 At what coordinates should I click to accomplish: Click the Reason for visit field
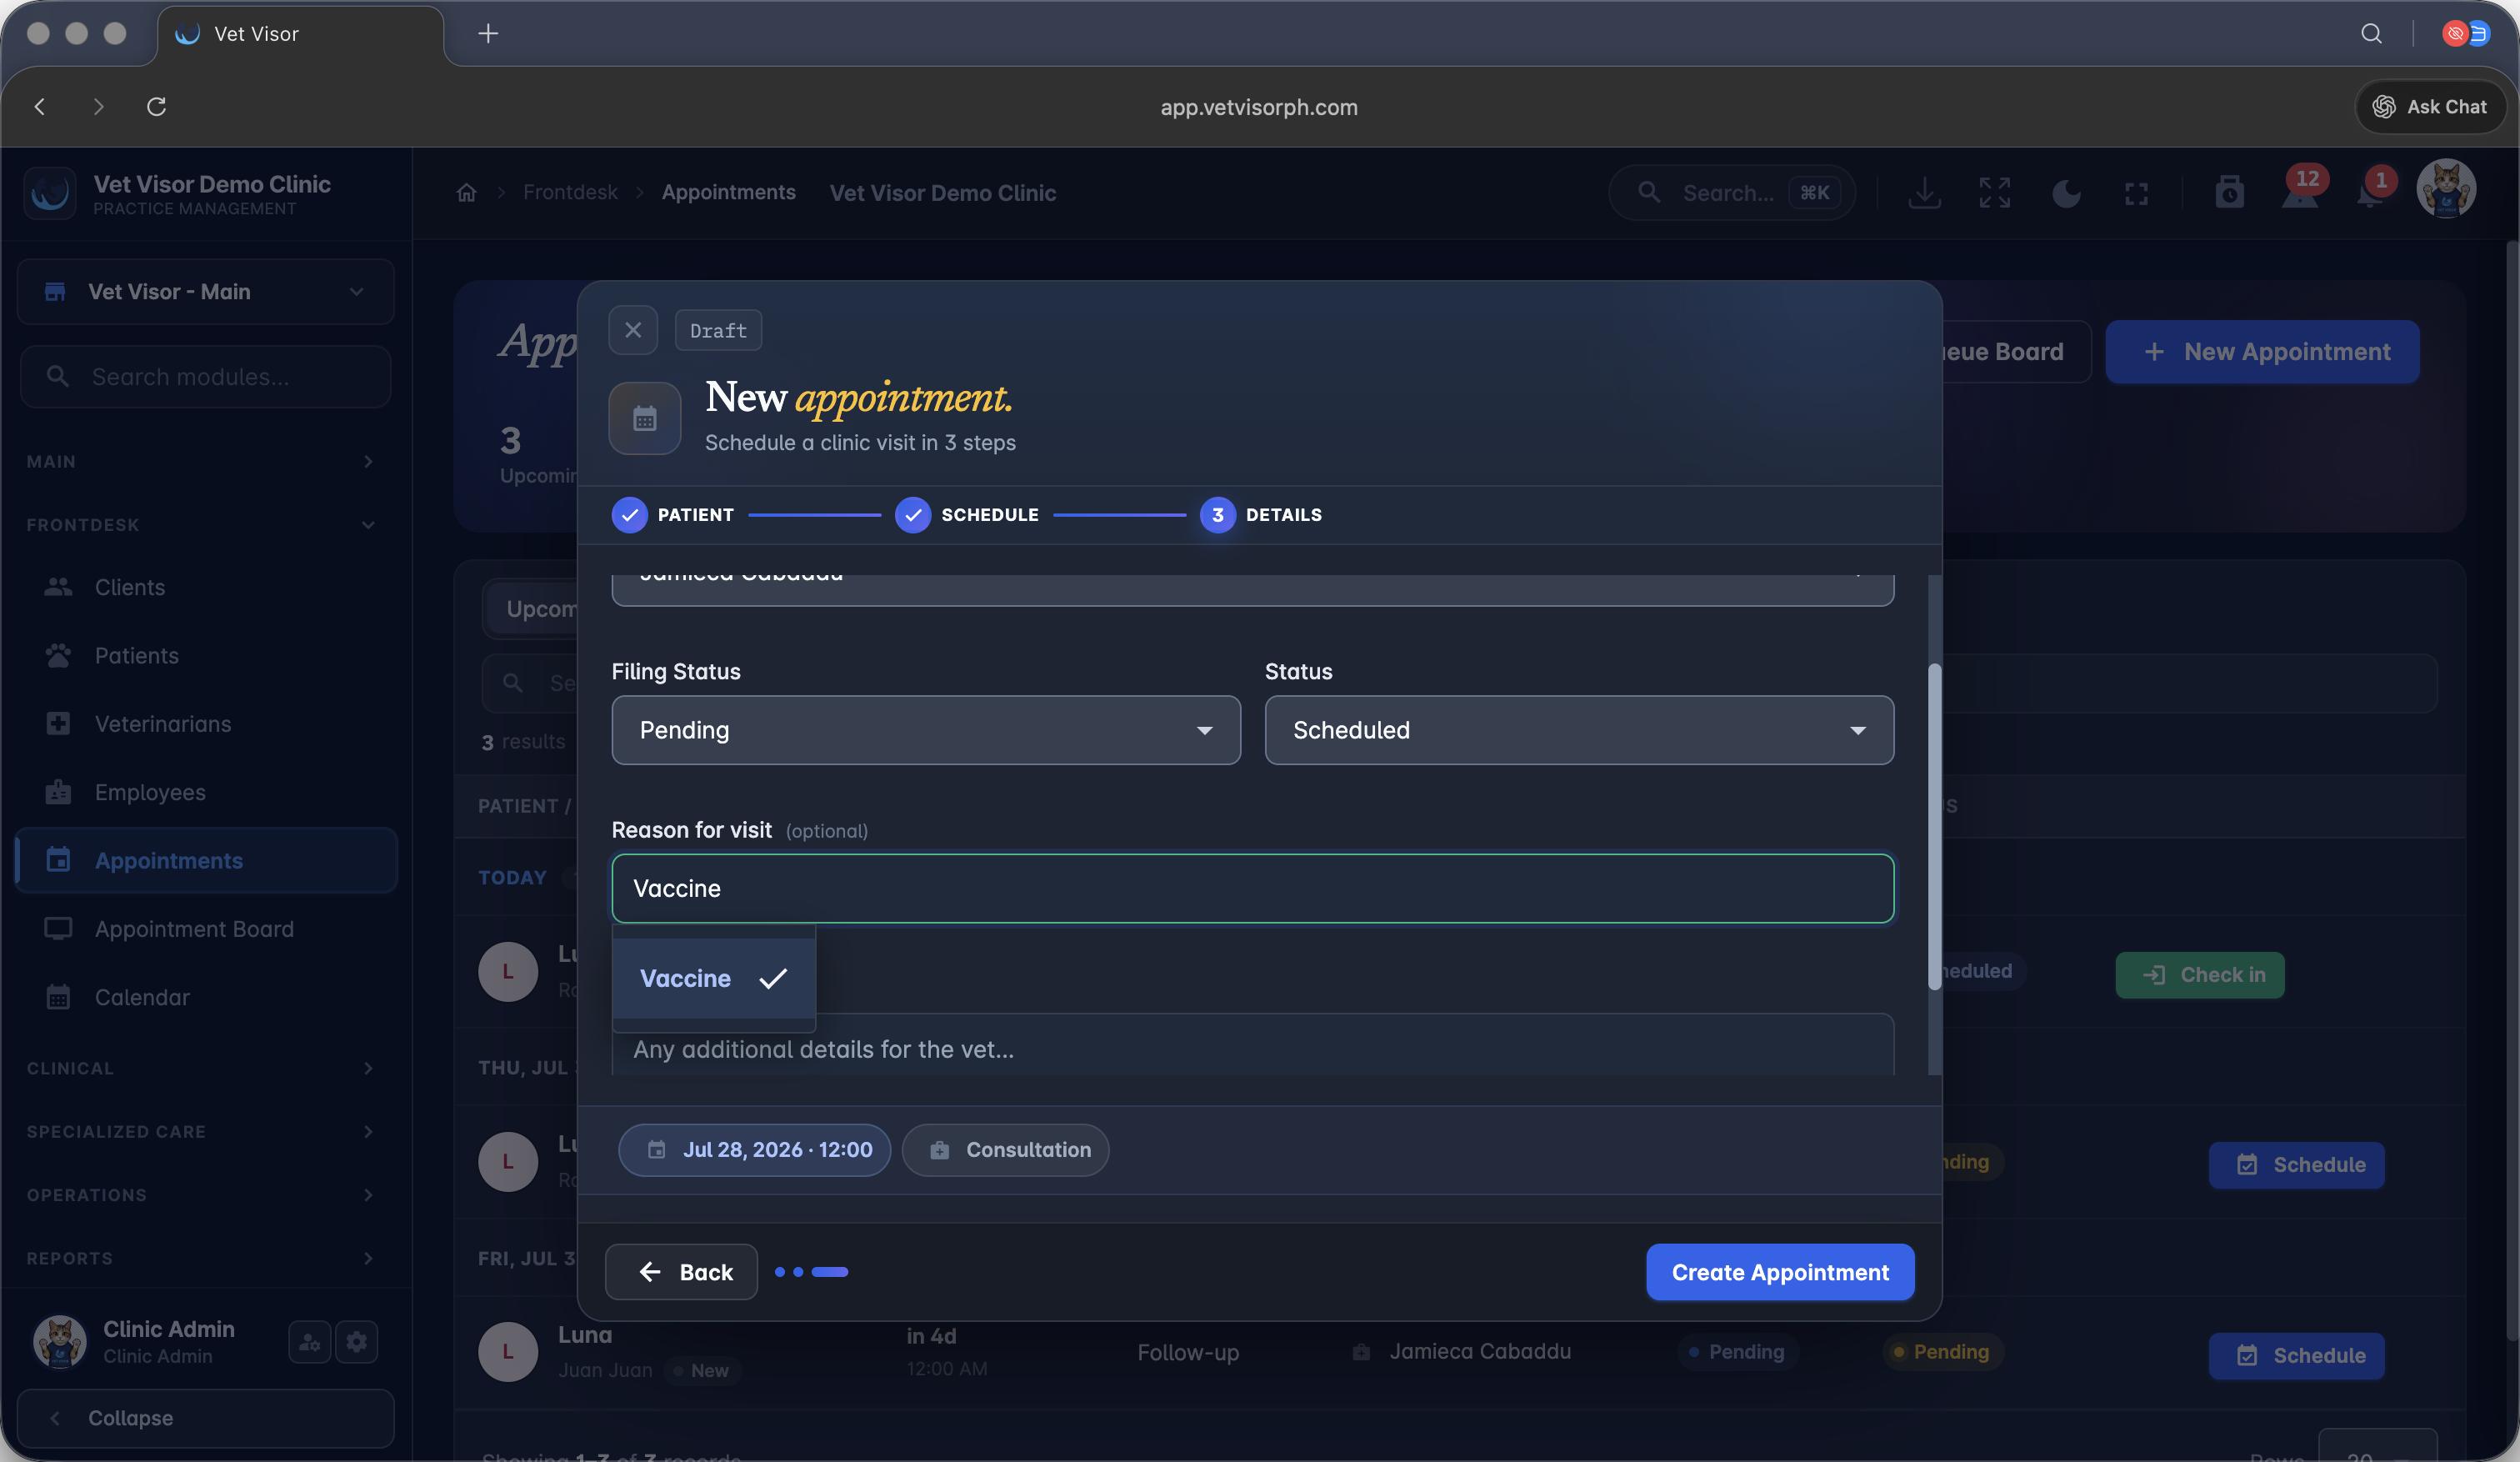click(1253, 889)
